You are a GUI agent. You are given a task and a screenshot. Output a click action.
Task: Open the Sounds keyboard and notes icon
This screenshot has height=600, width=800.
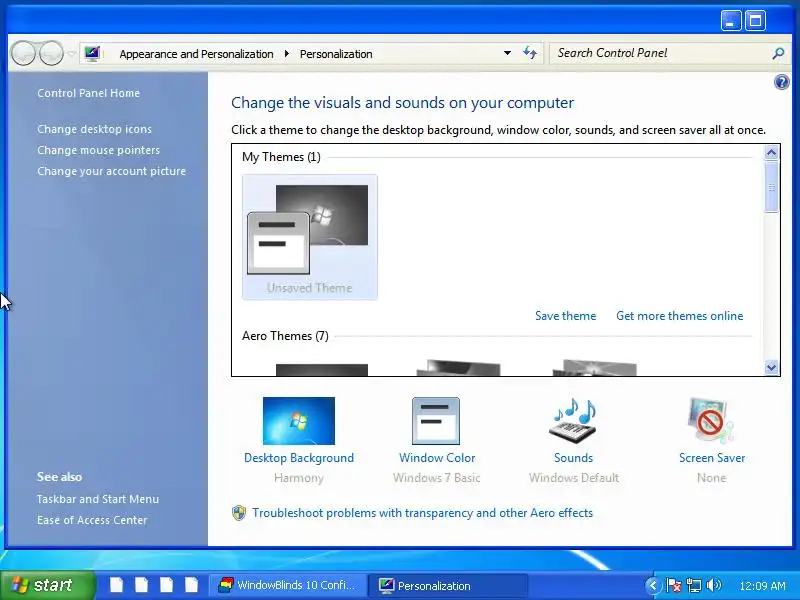tap(573, 421)
